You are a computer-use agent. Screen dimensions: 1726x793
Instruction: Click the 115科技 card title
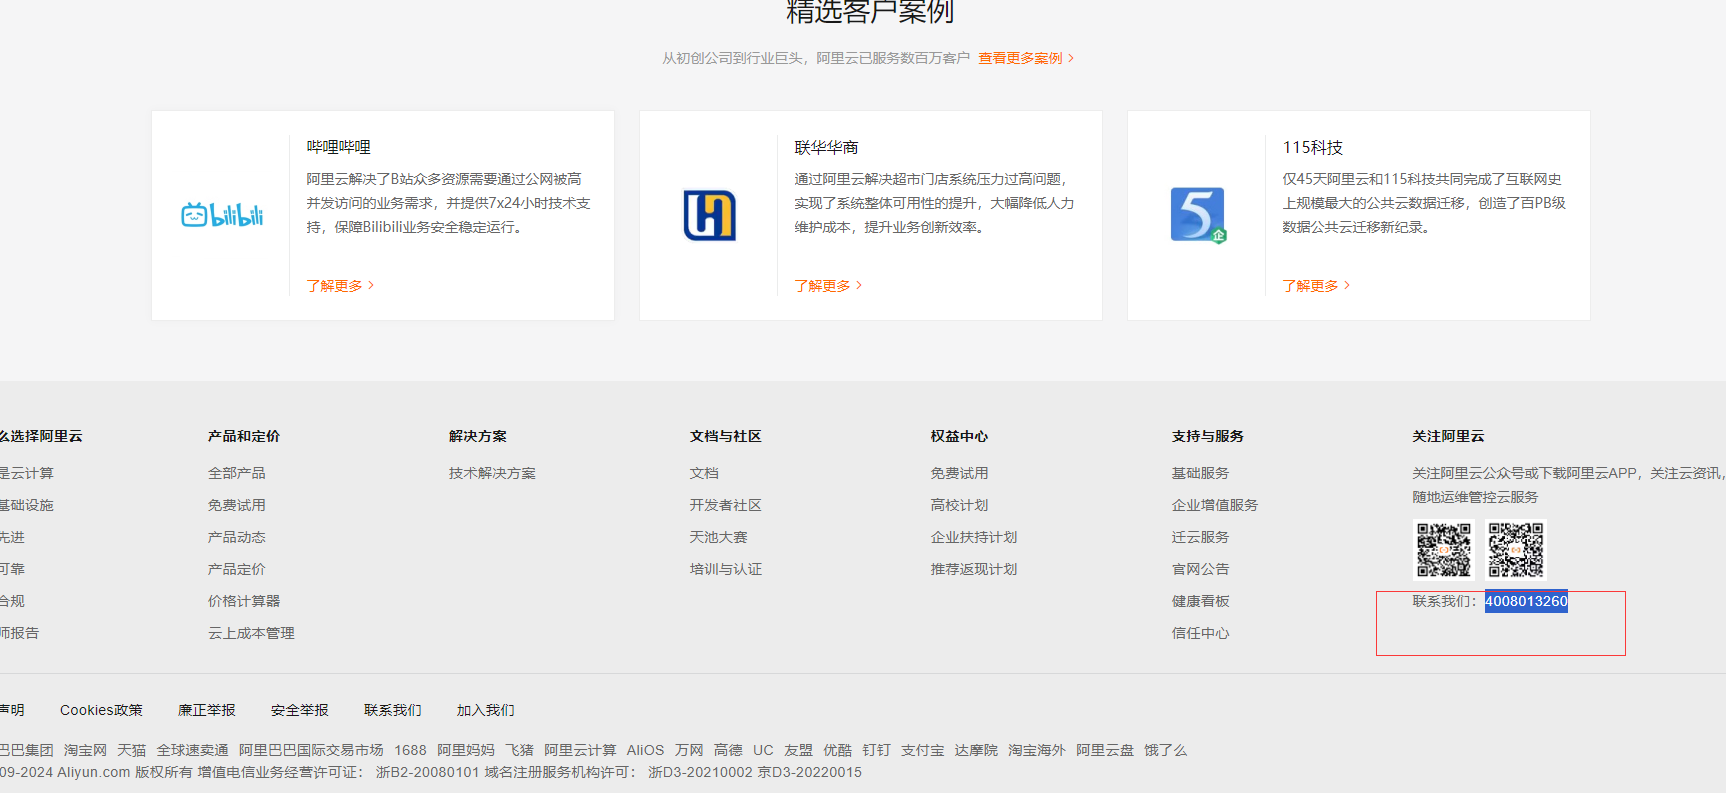[x=1312, y=147]
